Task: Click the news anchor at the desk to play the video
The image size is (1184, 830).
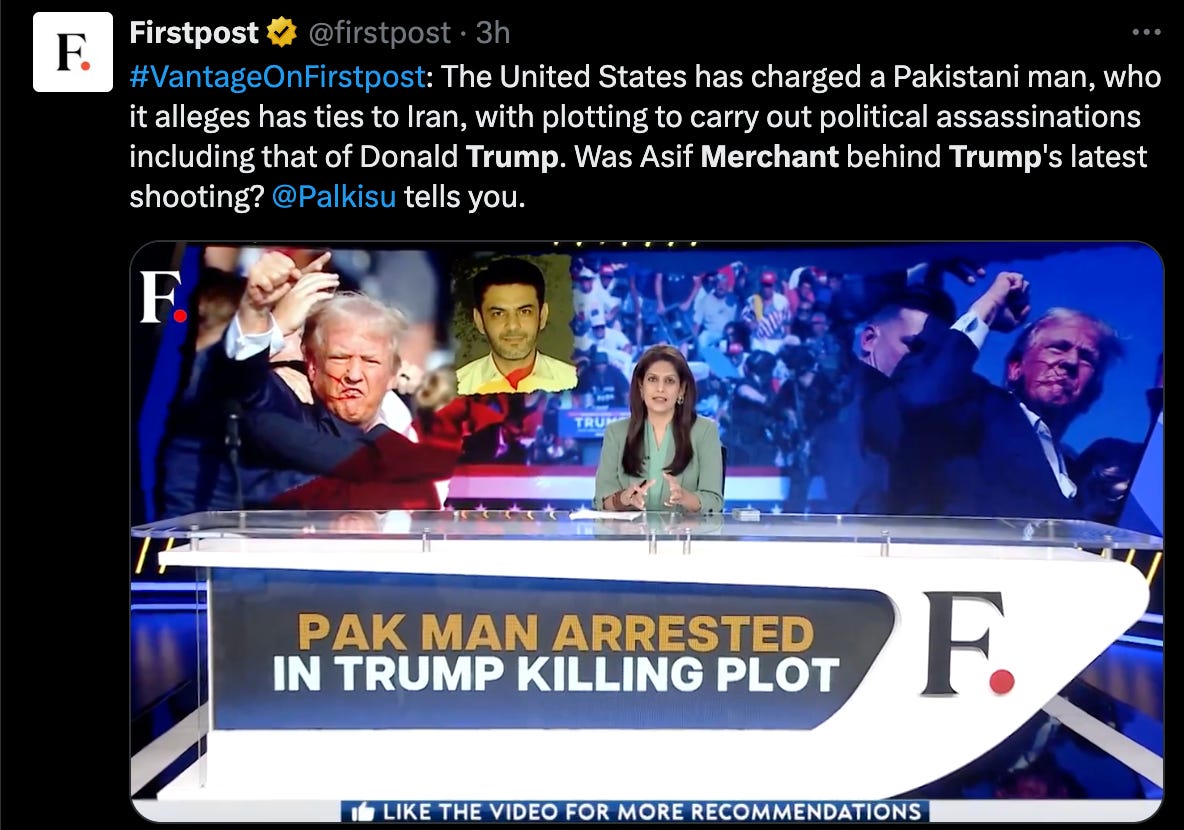Action: (x=659, y=430)
